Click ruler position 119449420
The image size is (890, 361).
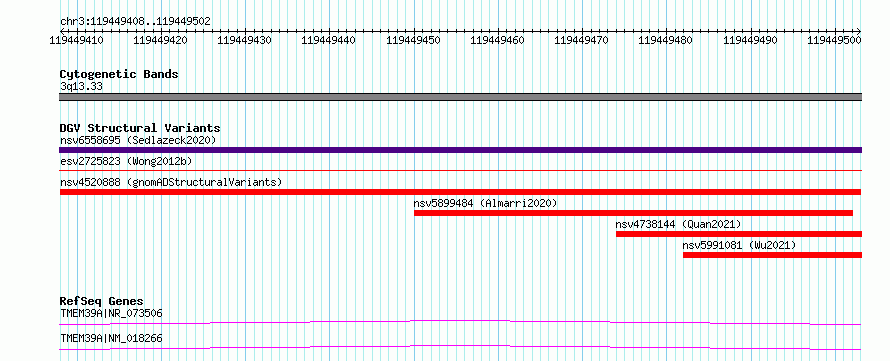click(x=160, y=40)
